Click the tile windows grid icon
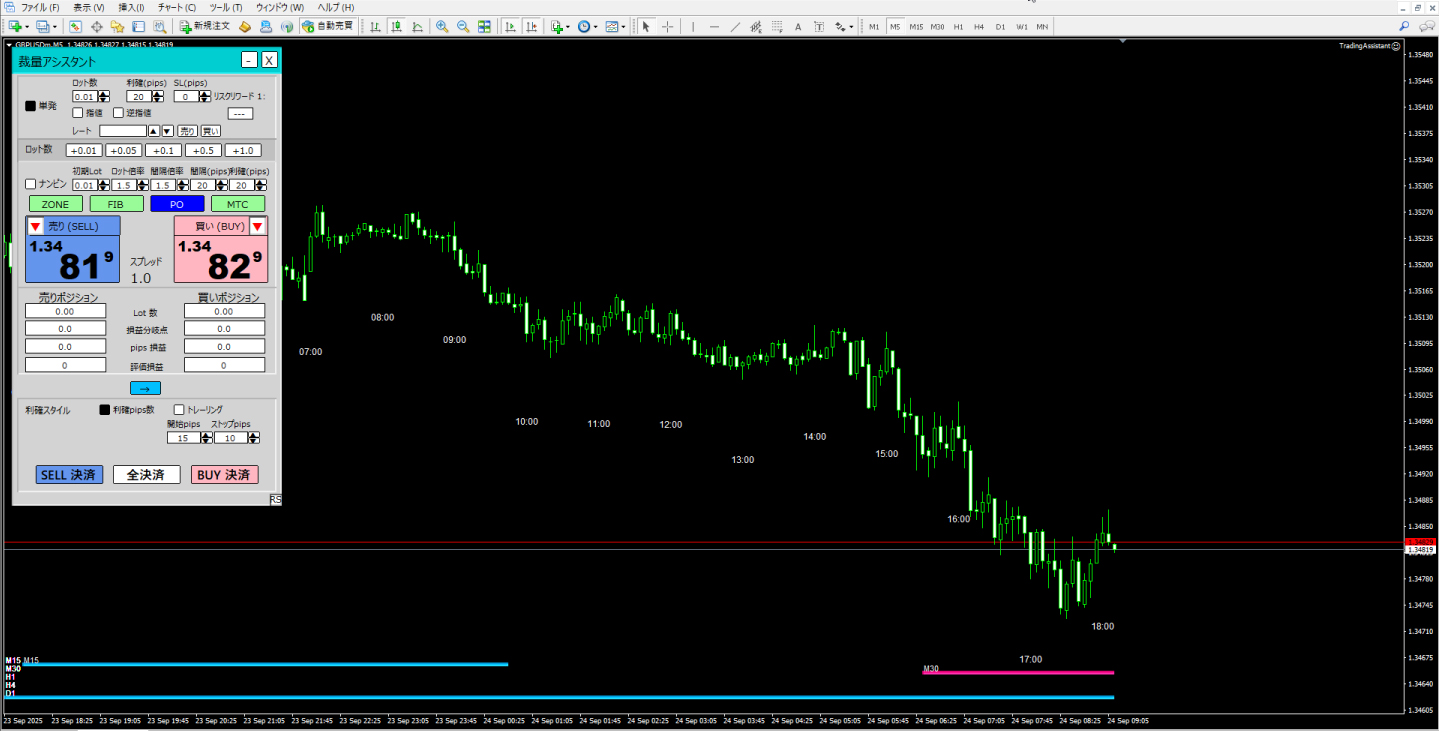 click(485, 26)
